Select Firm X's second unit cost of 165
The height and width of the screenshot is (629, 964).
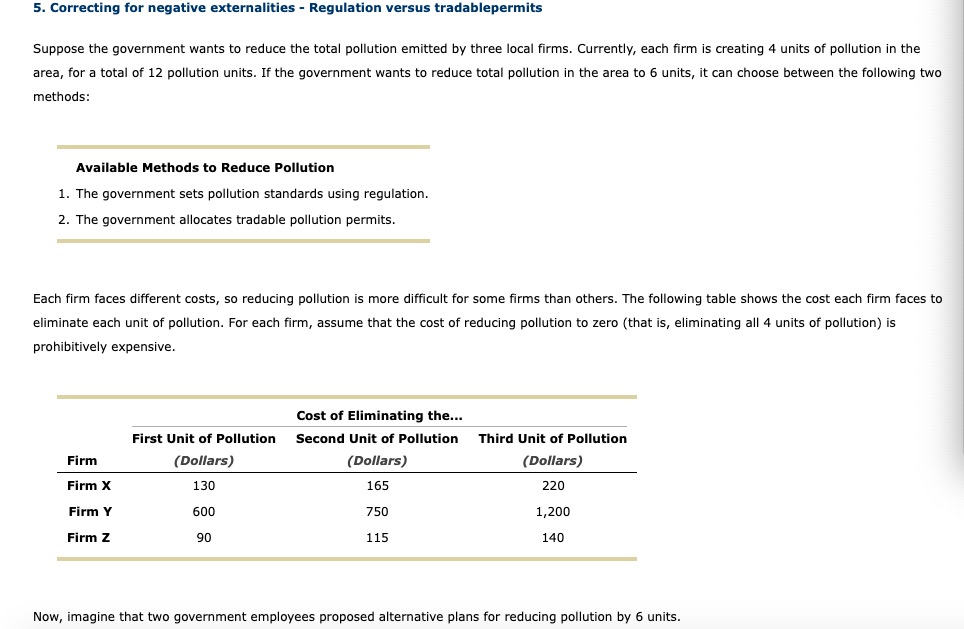click(x=377, y=485)
